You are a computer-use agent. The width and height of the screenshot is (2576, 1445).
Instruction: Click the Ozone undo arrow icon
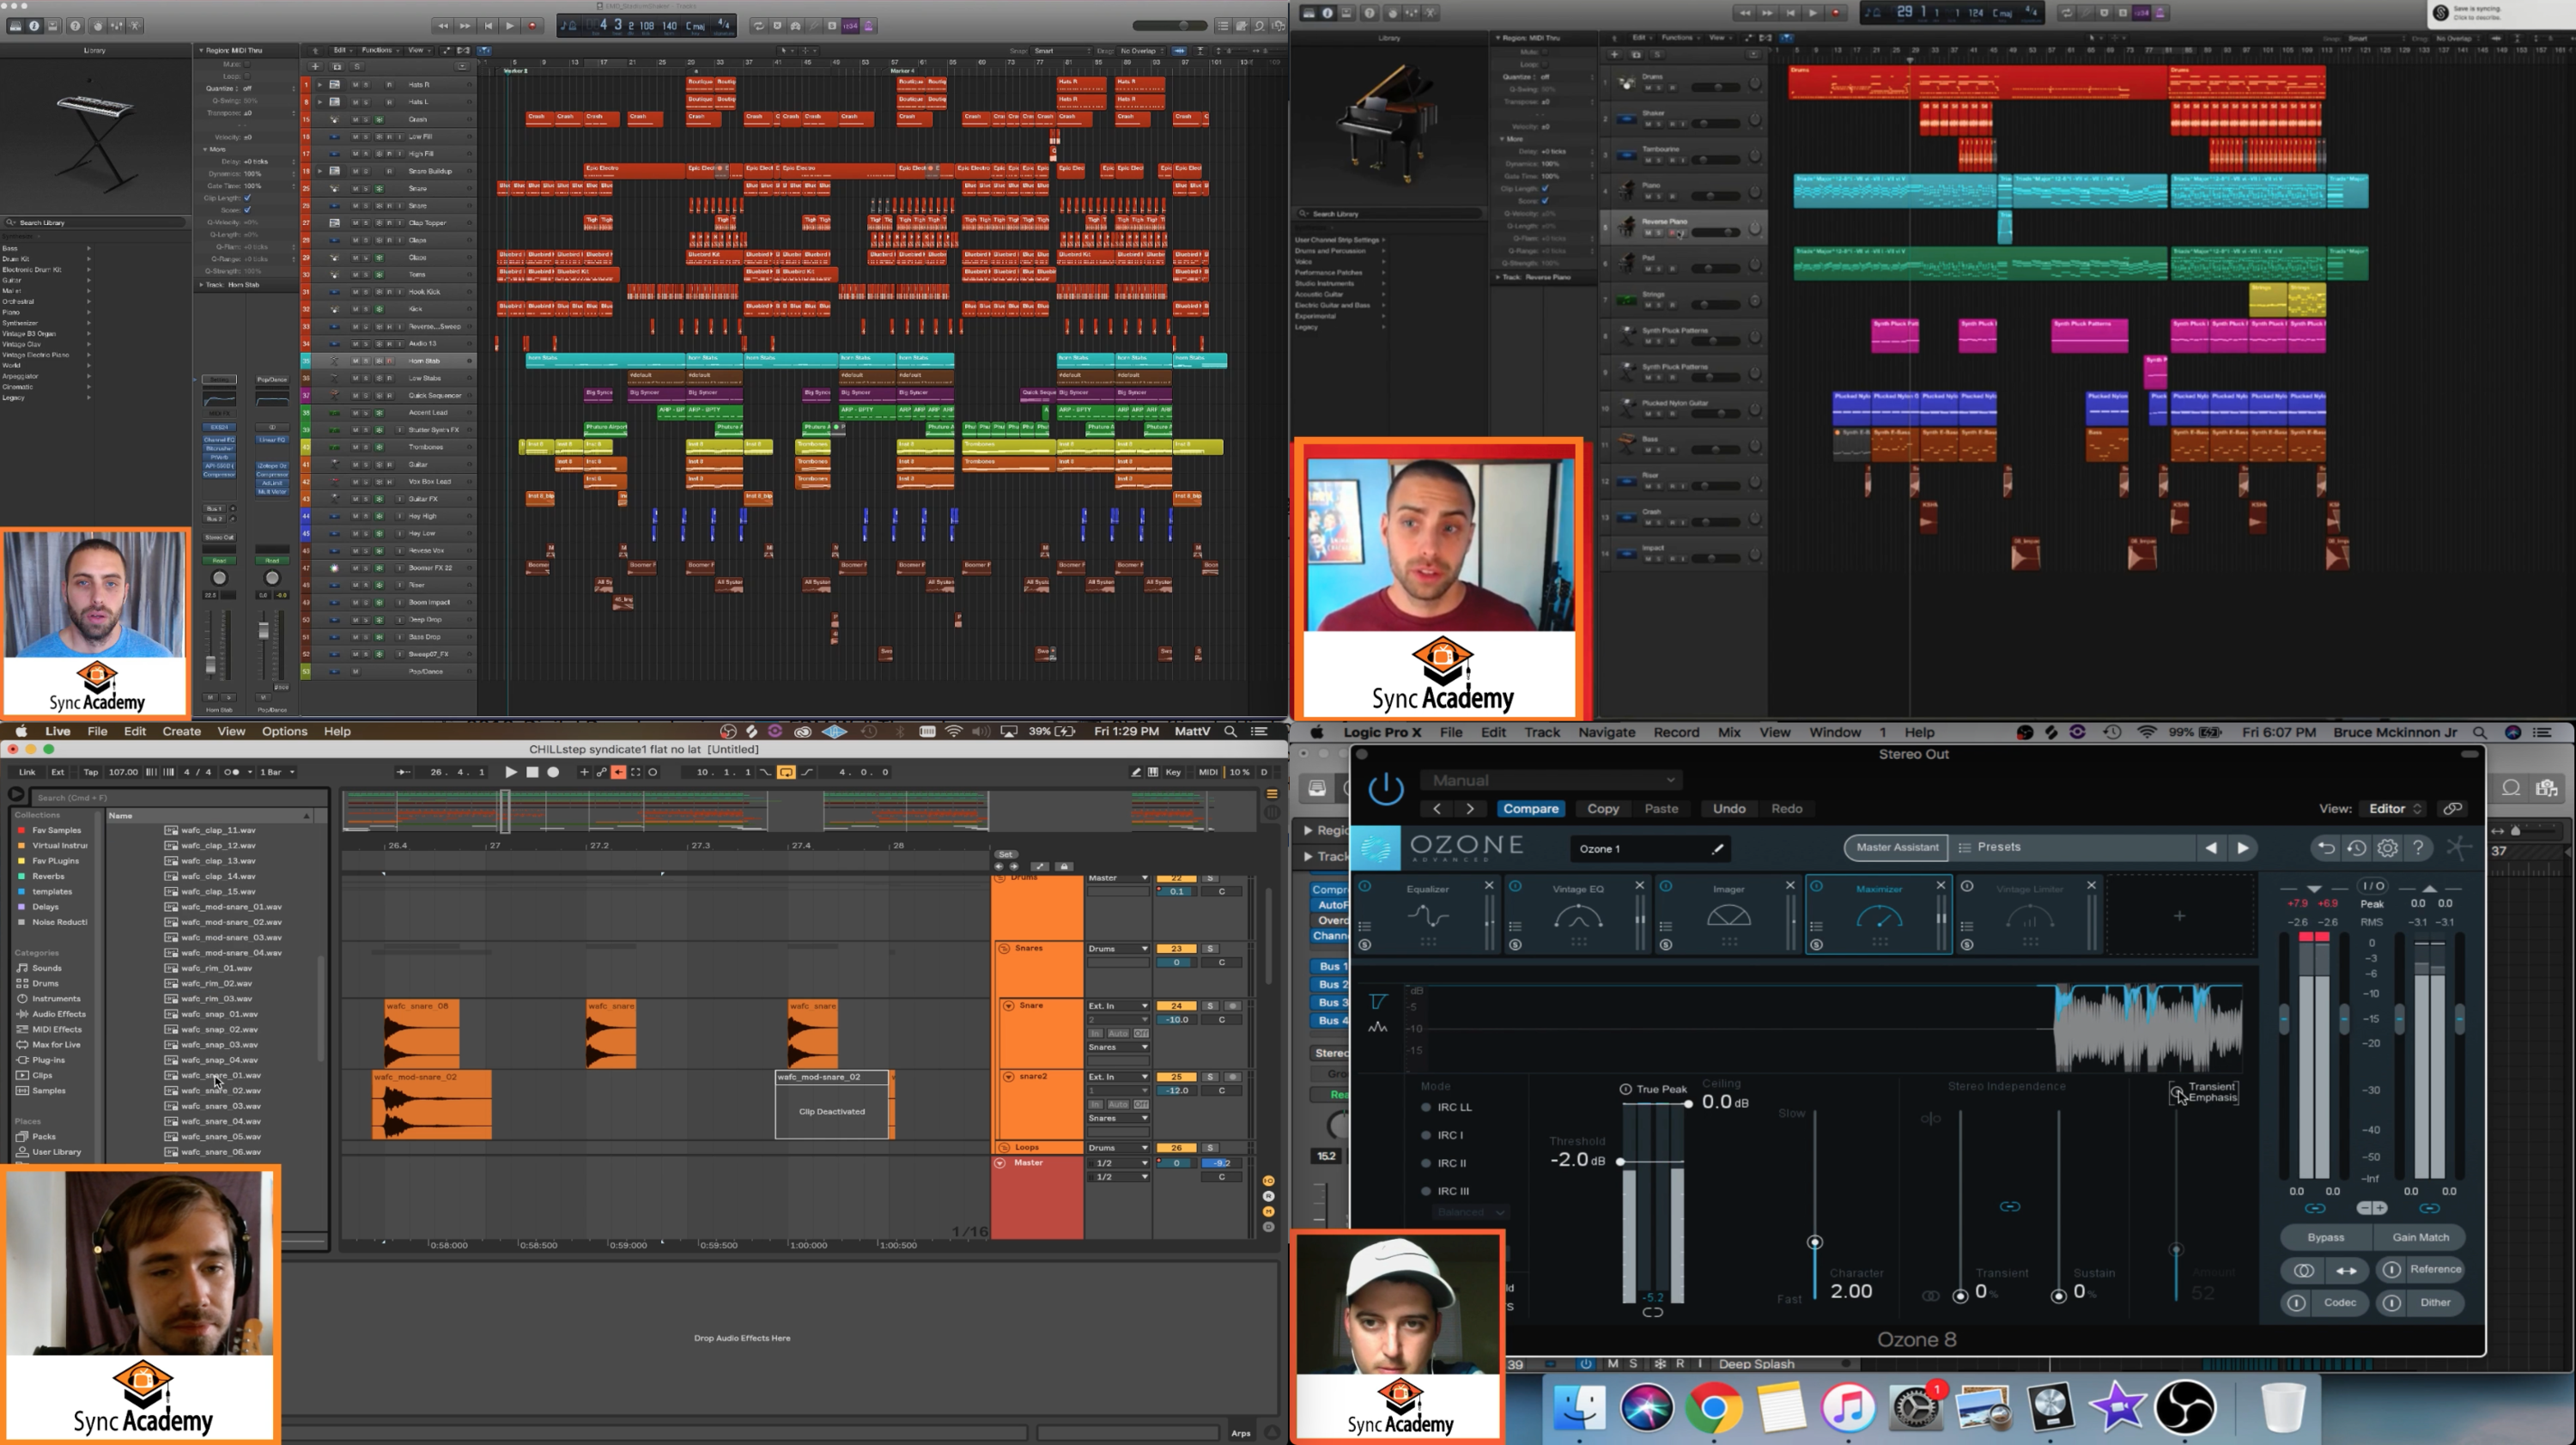2326,848
